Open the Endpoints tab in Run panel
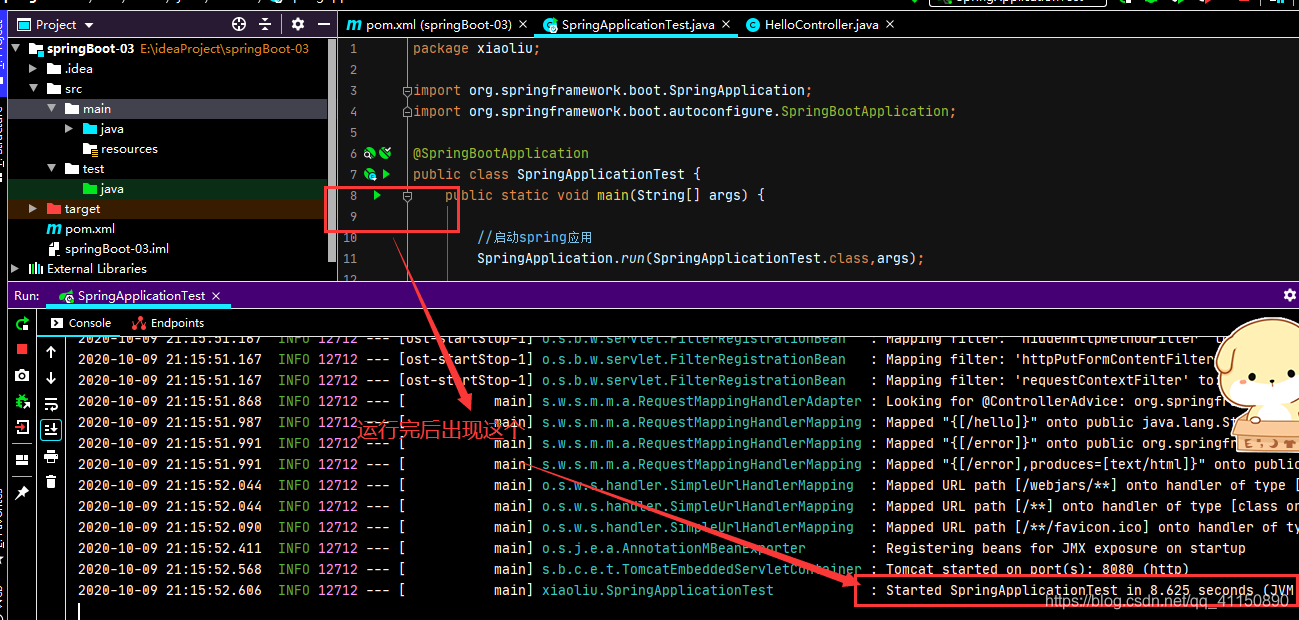Image resolution: width=1299 pixels, height=620 pixels. (168, 323)
